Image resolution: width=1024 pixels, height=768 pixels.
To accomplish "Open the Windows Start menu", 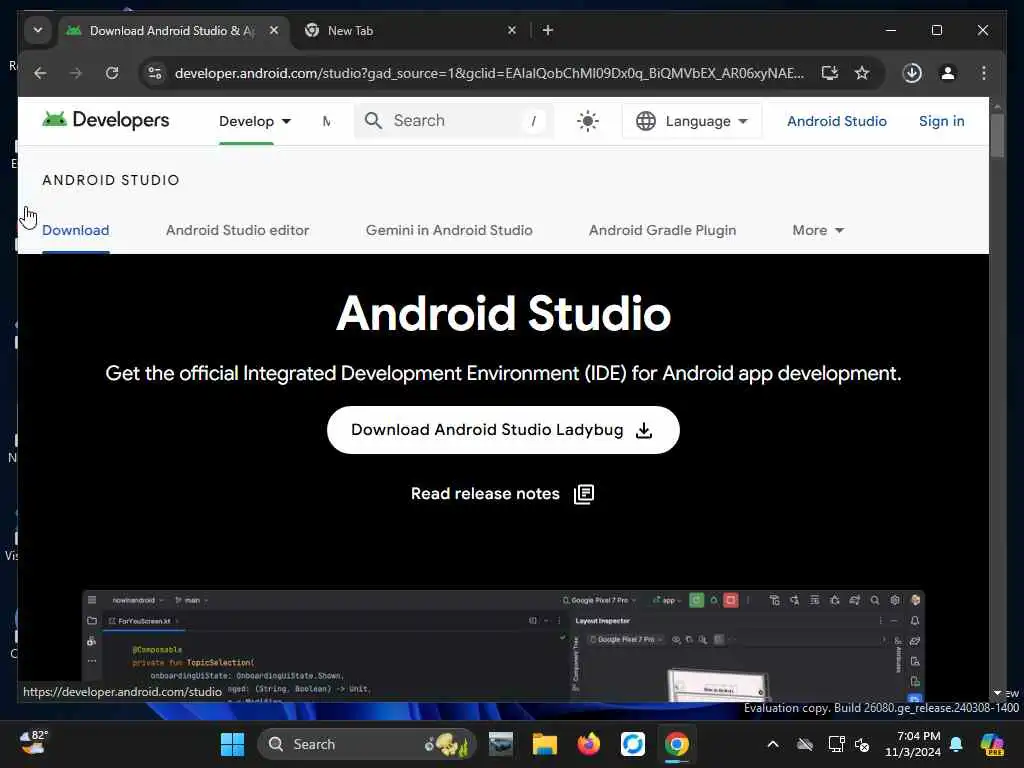I will pos(232,744).
